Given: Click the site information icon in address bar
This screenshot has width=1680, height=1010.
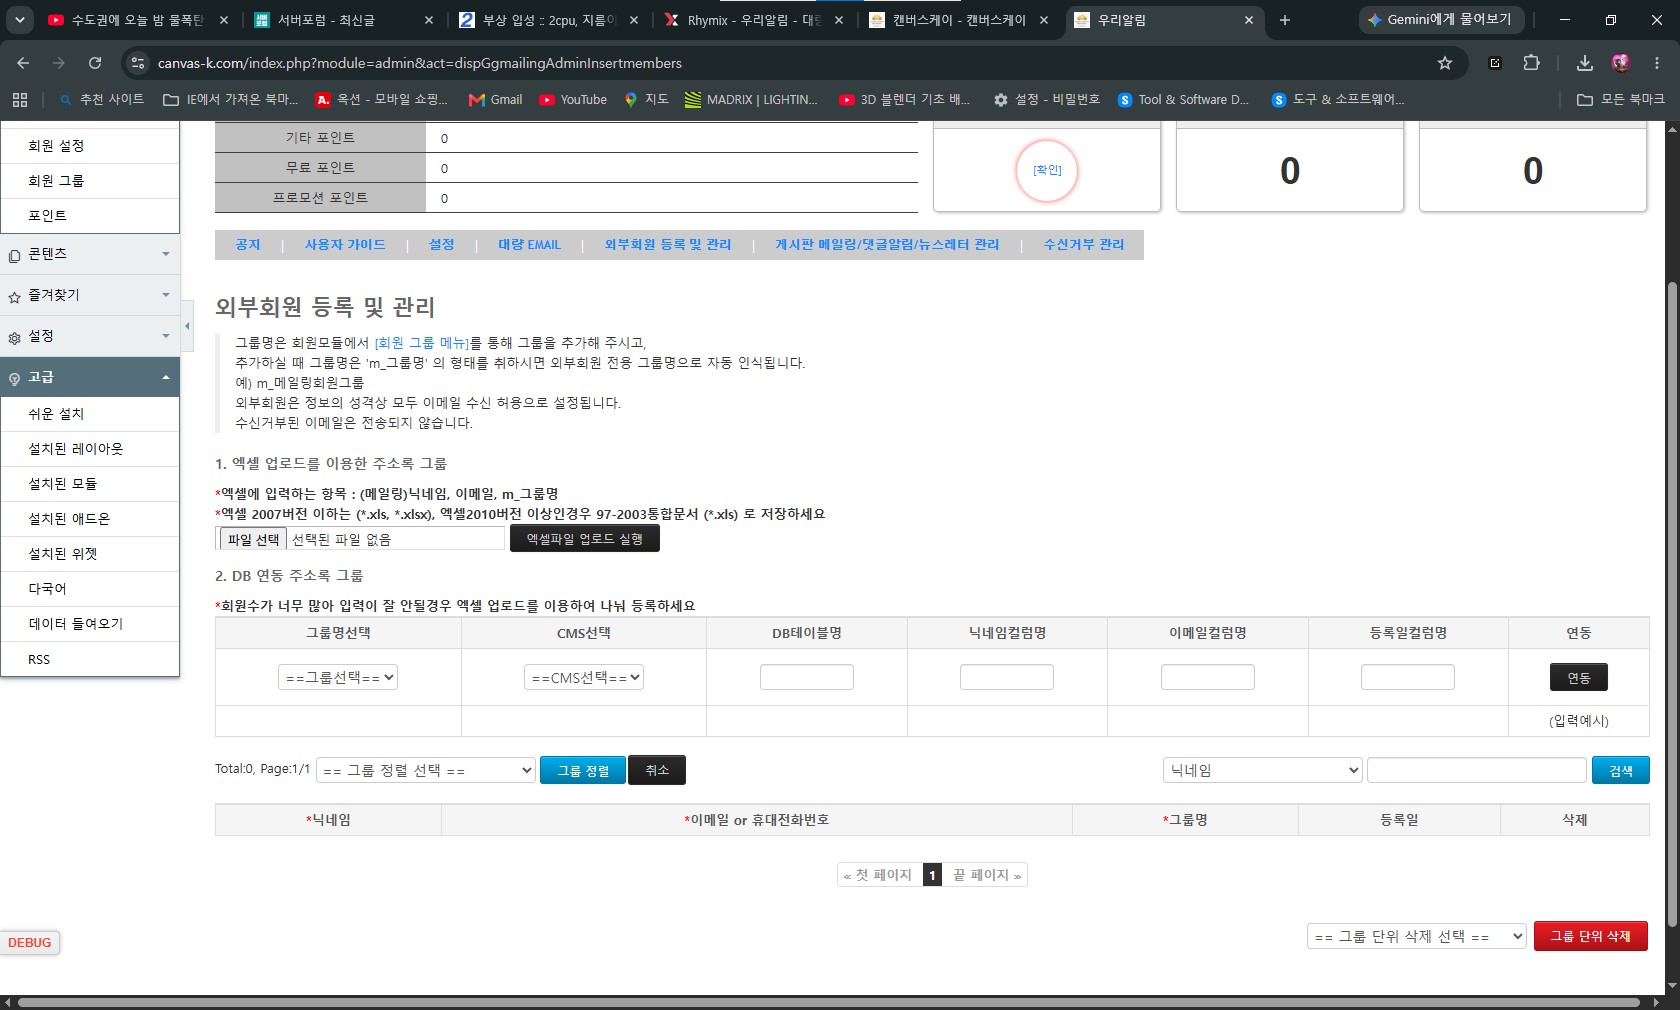Looking at the screenshot, I should pos(138,63).
